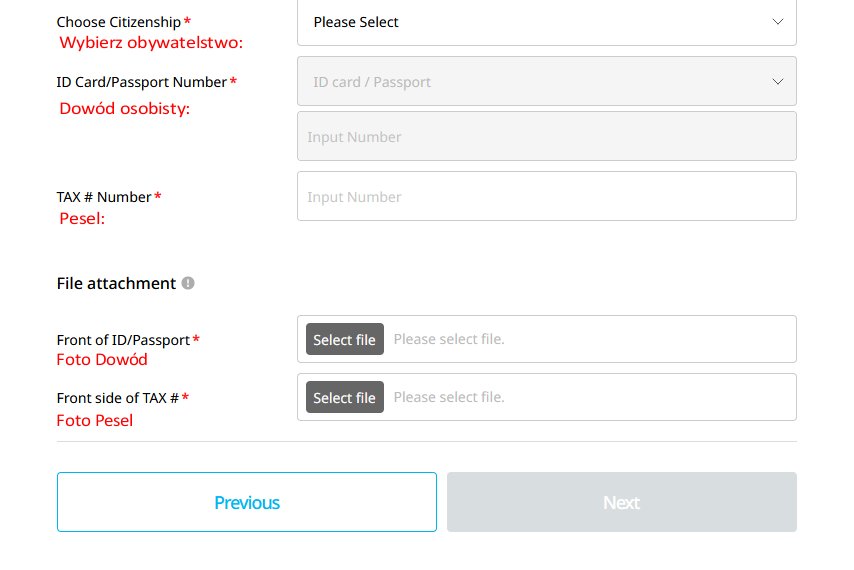Image resolution: width=854 pixels, height=570 pixels.
Task: Click the chevron arrow of the Citizenship dropdown
Action: [778, 22]
